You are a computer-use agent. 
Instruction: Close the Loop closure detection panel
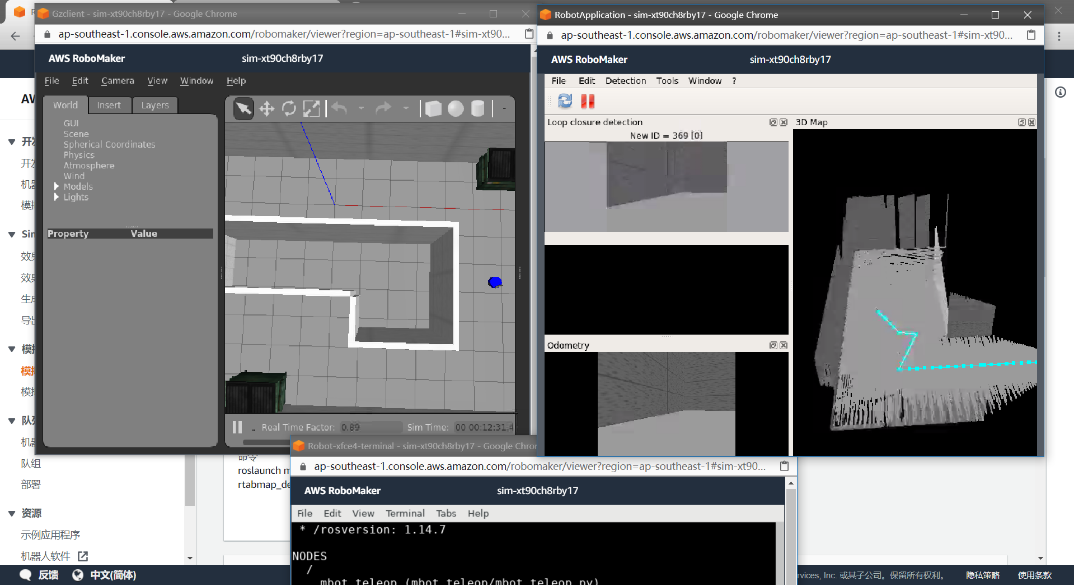pyautogui.click(x=783, y=122)
